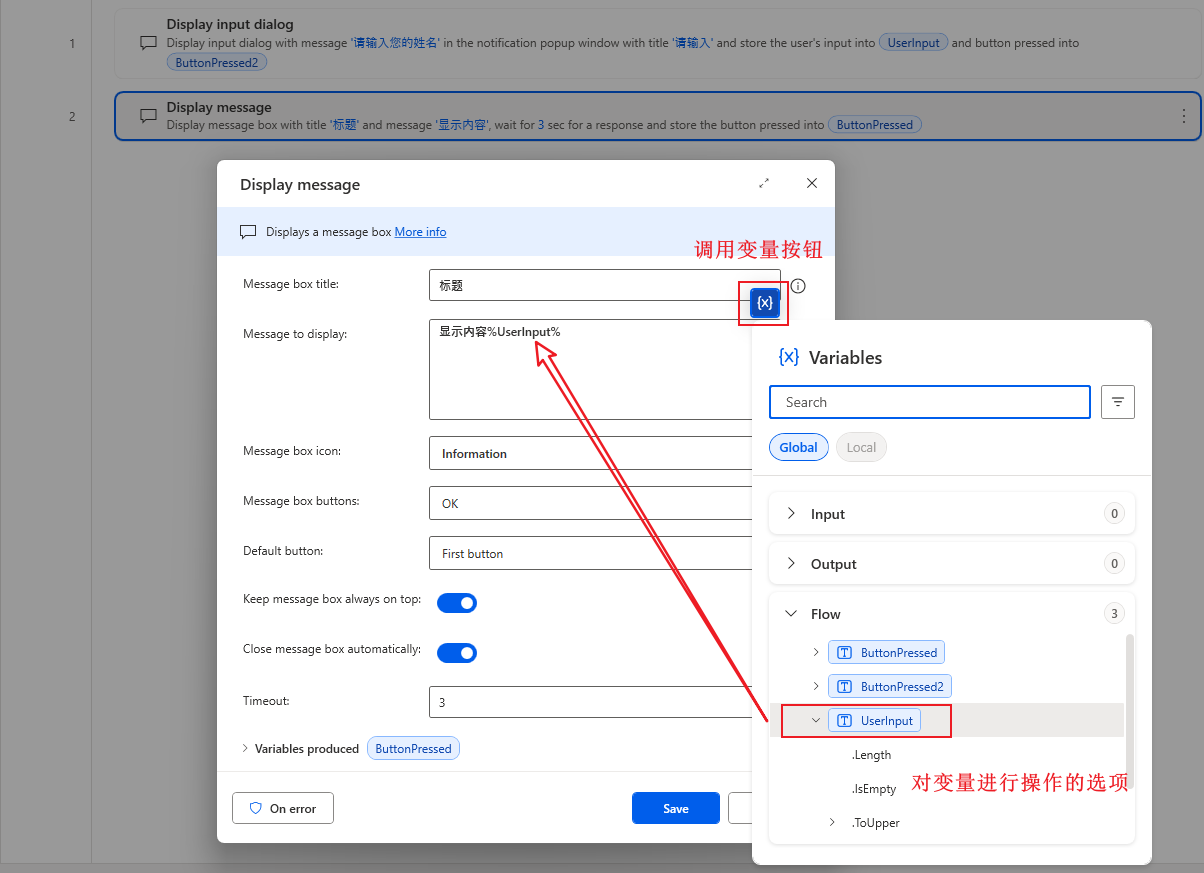Click the text type icon of the ButtonPressed variable
Screen dimensions: 1204x873
845,653
